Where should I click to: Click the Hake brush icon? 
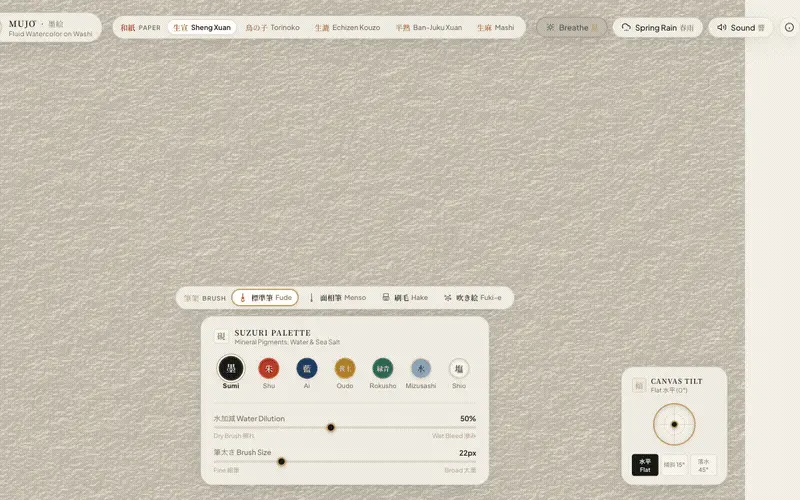coord(386,297)
